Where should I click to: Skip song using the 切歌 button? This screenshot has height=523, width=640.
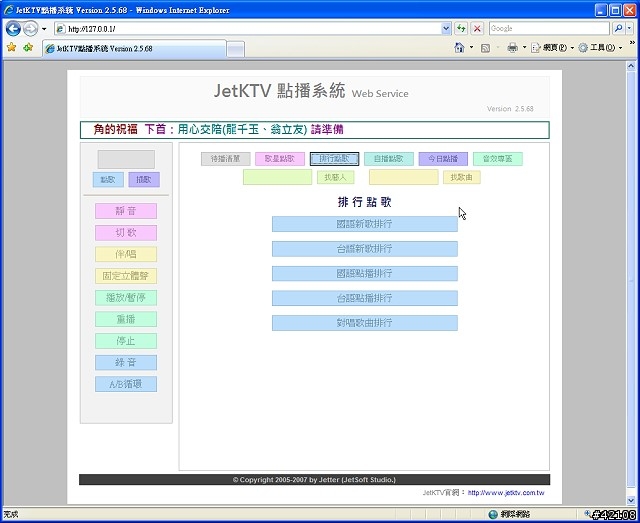pos(126,233)
